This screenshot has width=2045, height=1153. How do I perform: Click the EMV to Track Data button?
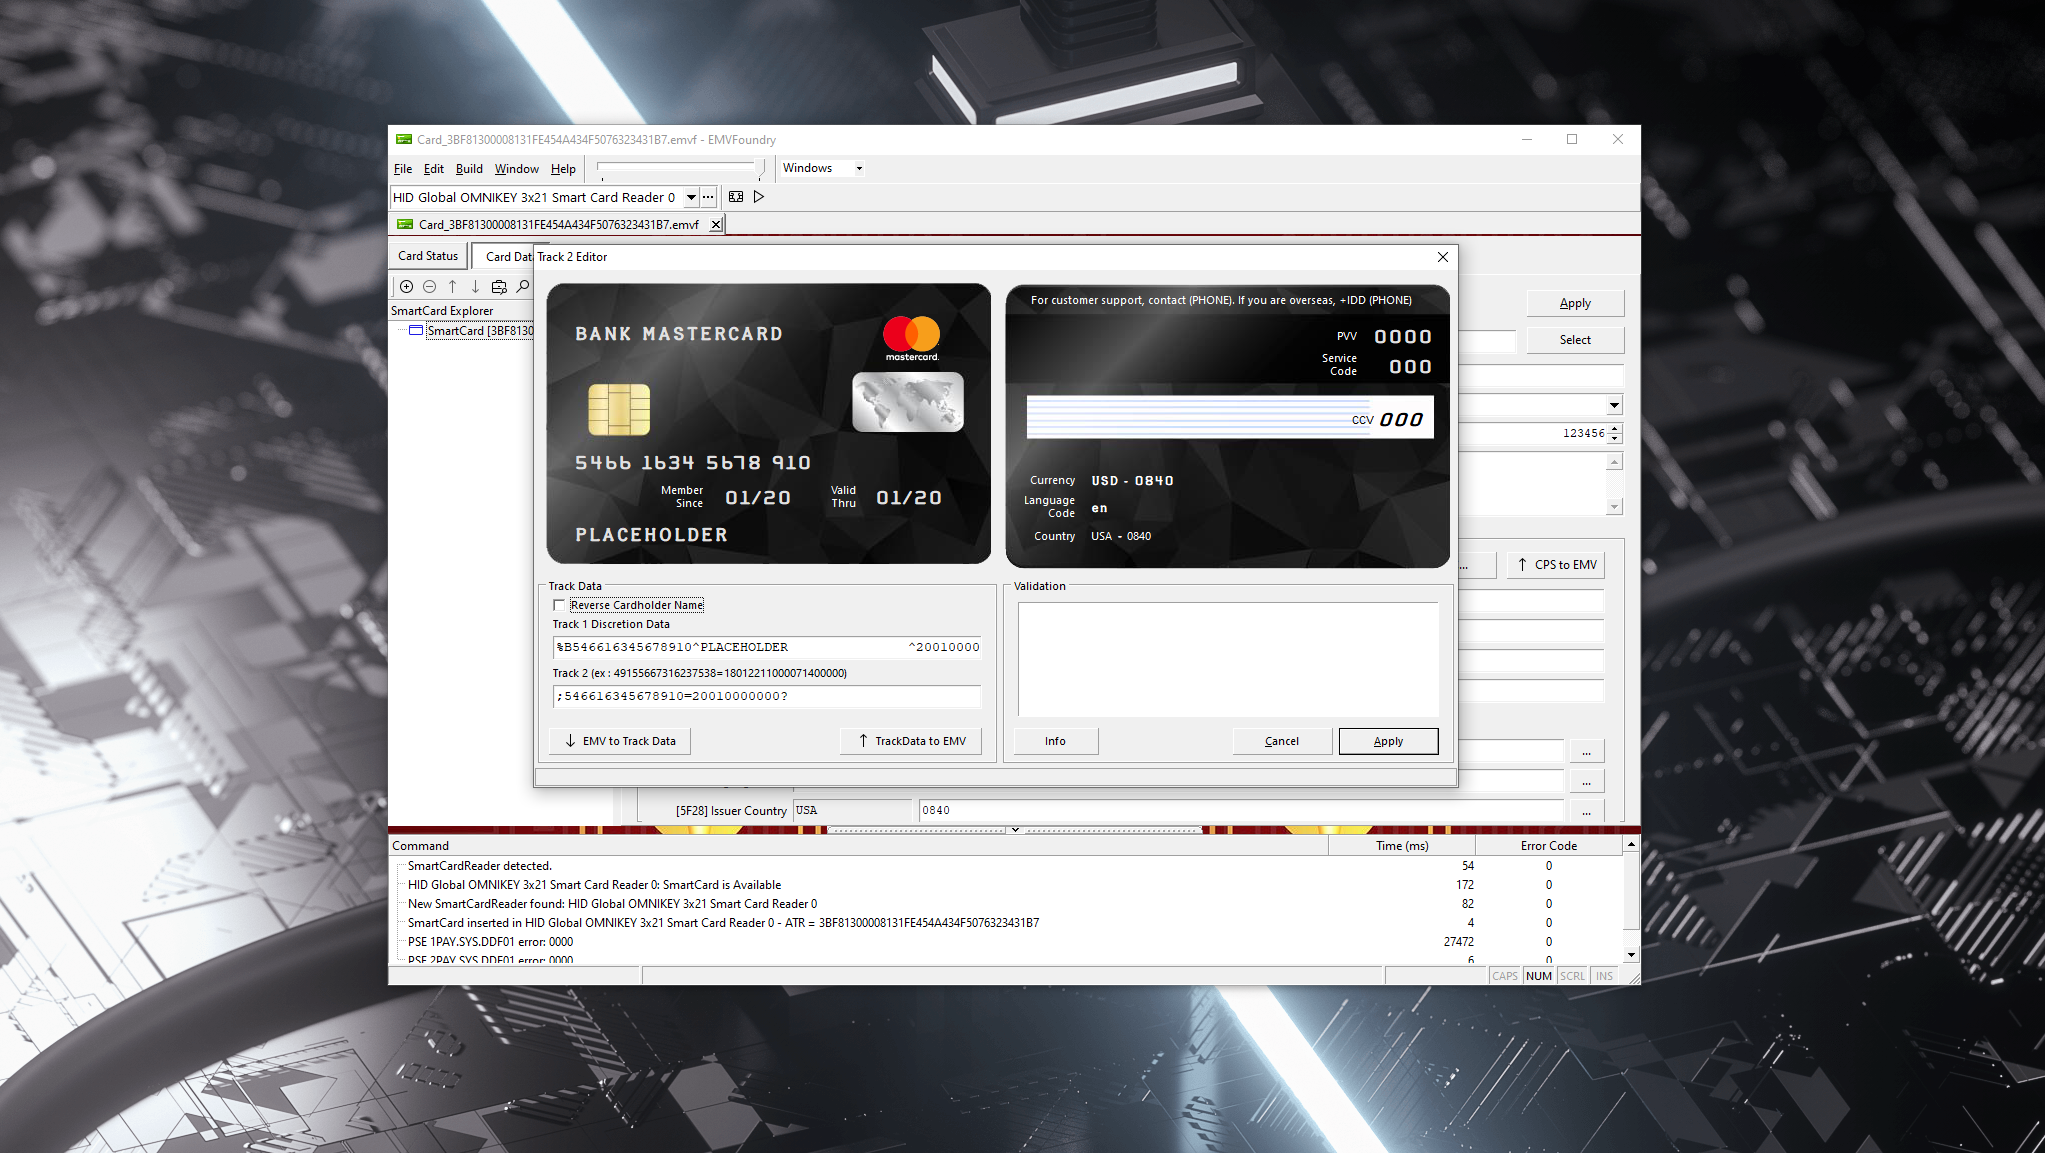(620, 741)
